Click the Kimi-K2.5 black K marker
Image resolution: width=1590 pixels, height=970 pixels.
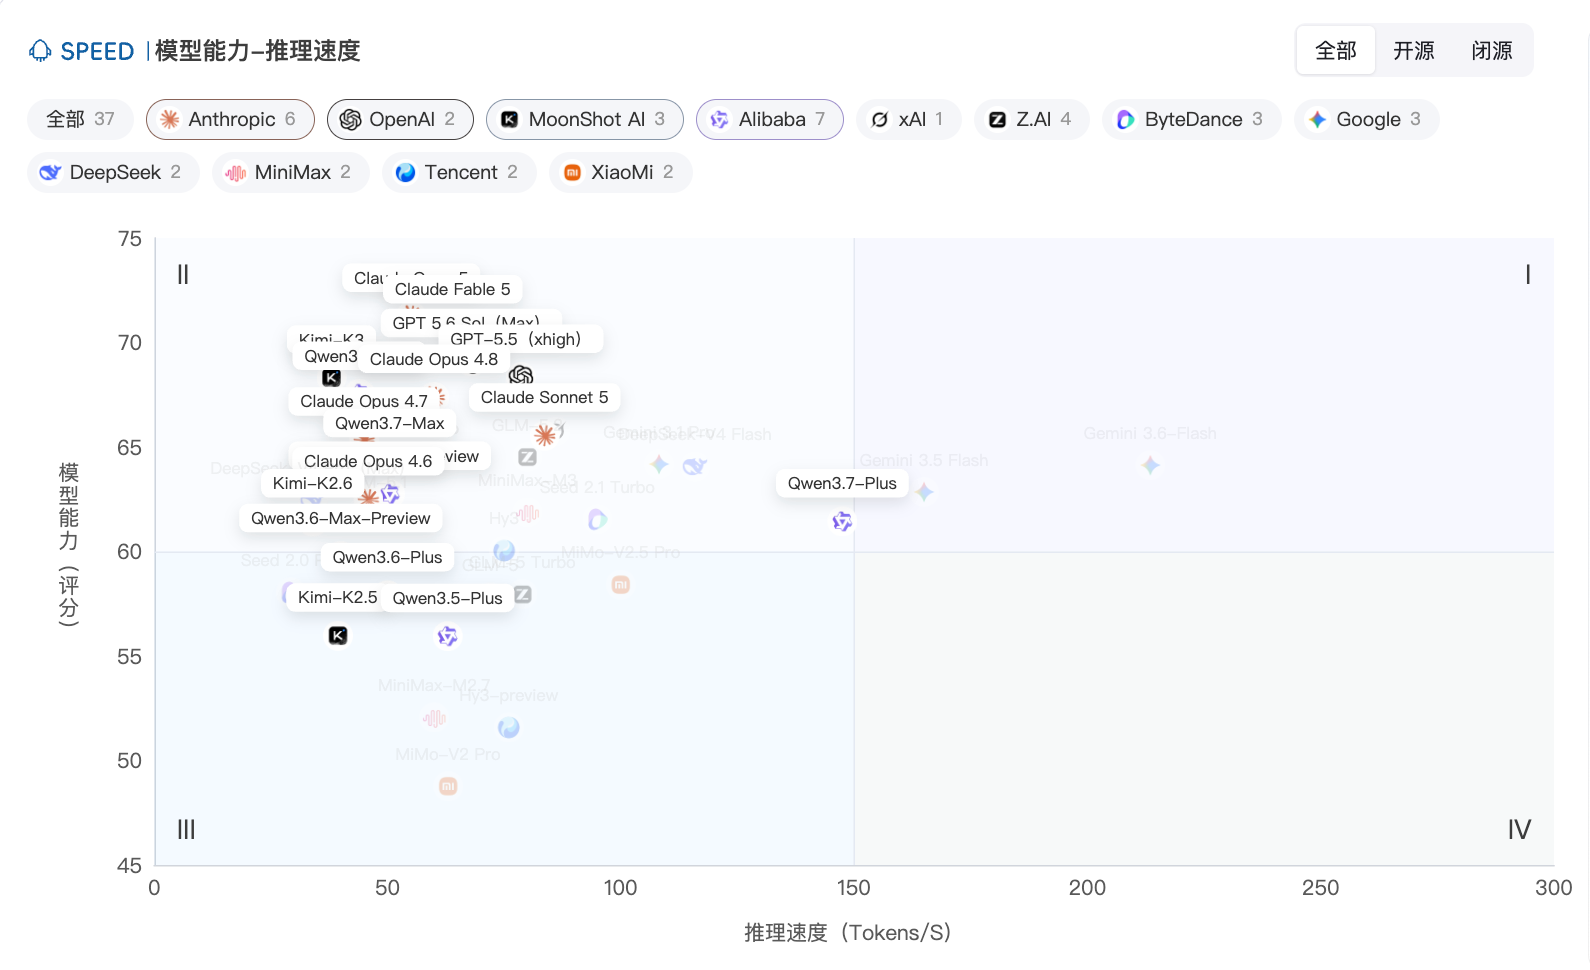(x=338, y=636)
